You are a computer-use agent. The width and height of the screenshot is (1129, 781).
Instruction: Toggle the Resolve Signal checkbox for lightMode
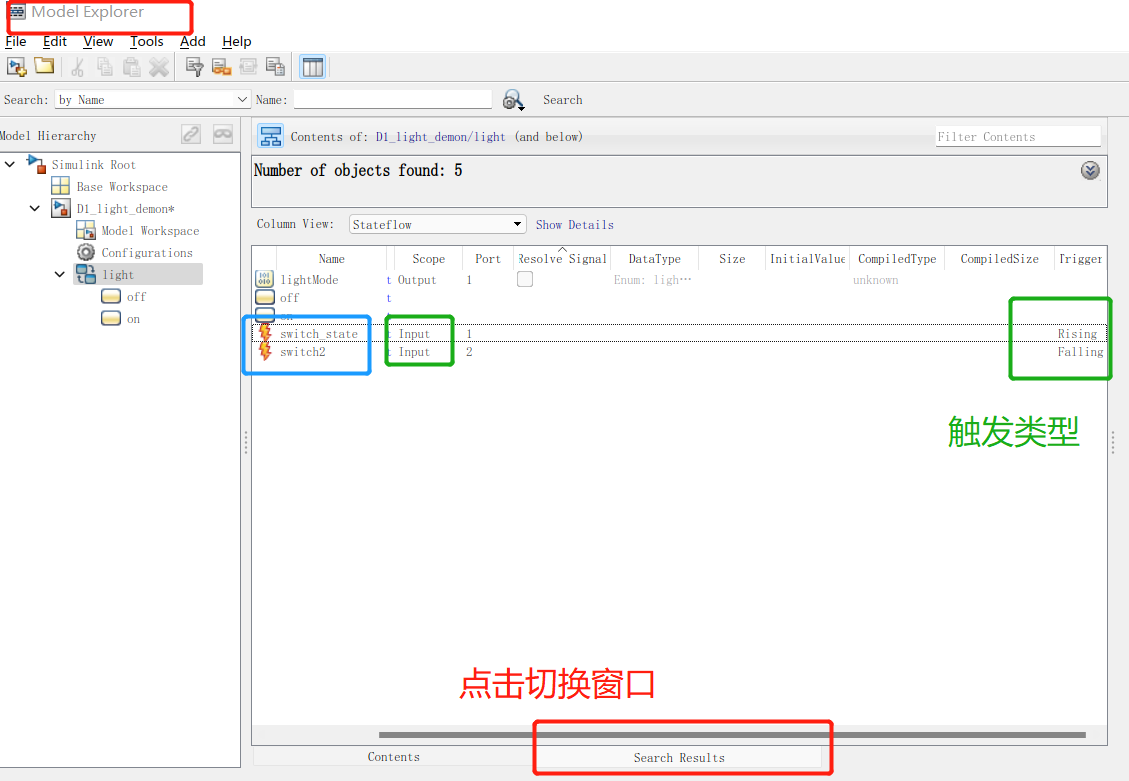click(524, 280)
